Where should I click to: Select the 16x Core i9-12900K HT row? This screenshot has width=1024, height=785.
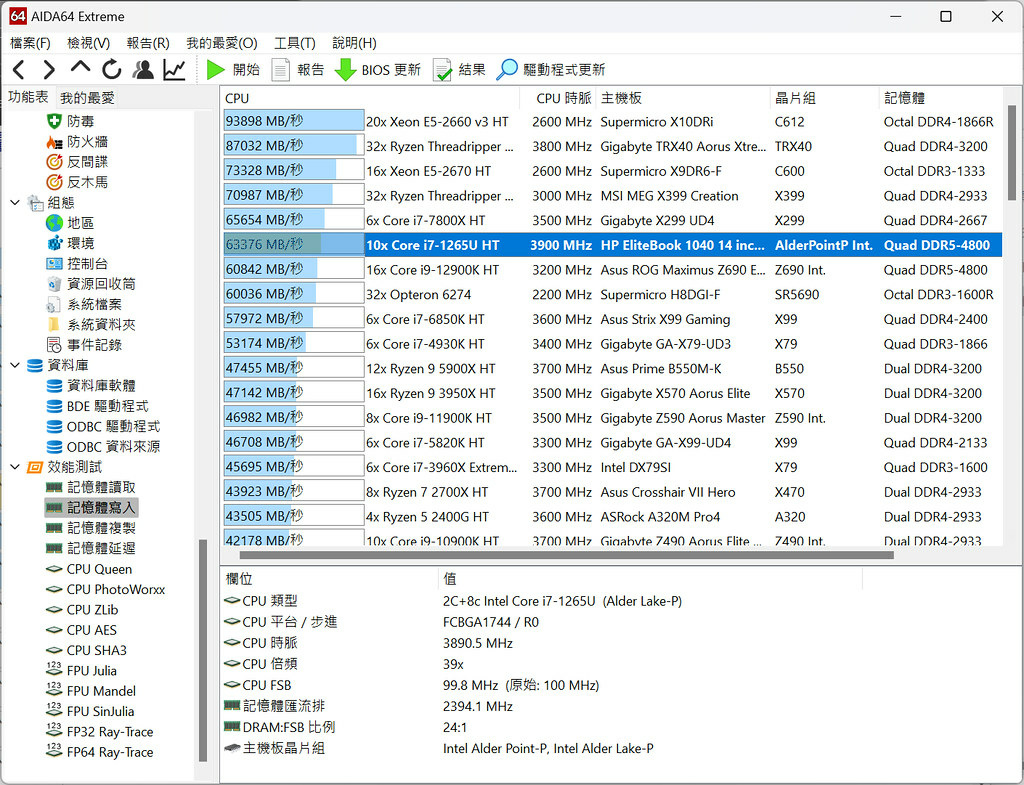coord(613,270)
